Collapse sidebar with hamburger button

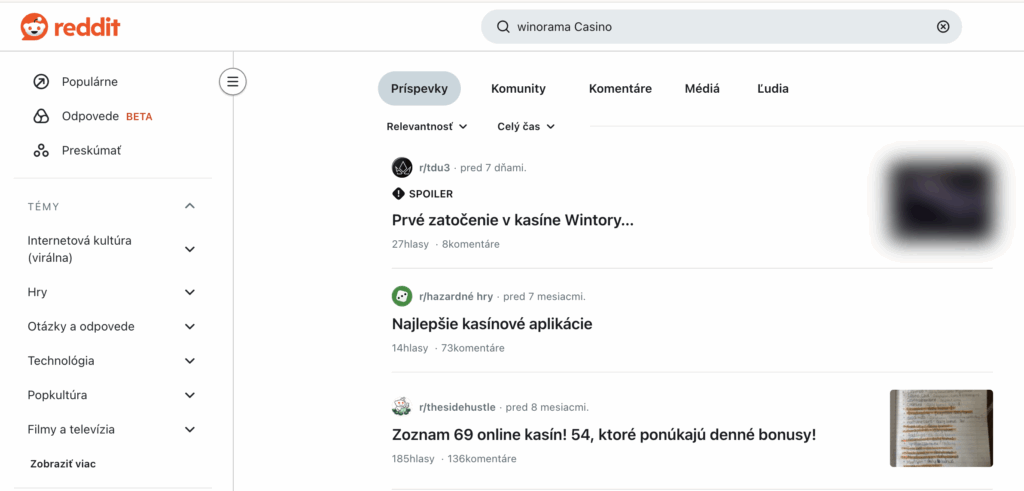pos(233,82)
